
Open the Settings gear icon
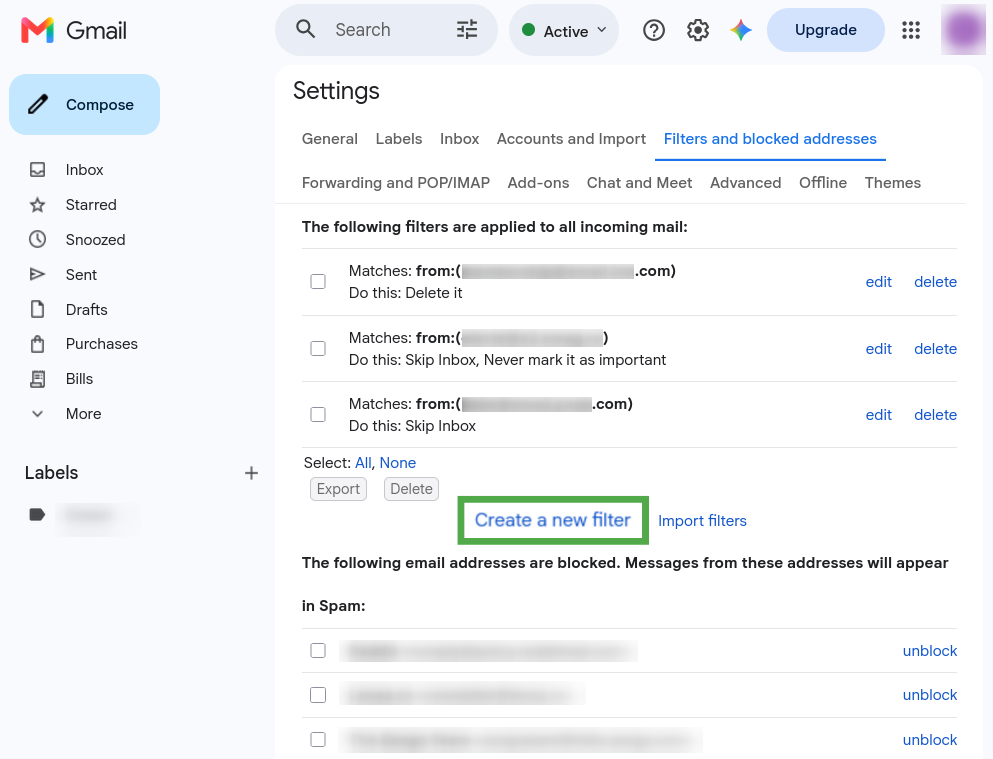[697, 30]
